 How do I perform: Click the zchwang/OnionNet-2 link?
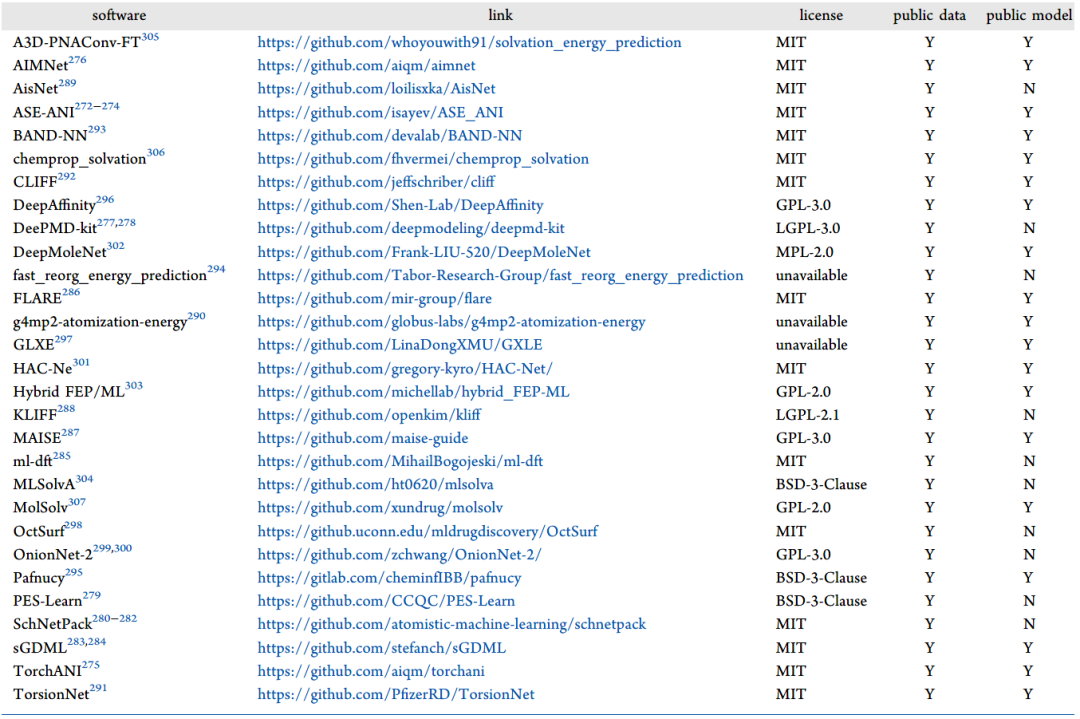click(399, 555)
